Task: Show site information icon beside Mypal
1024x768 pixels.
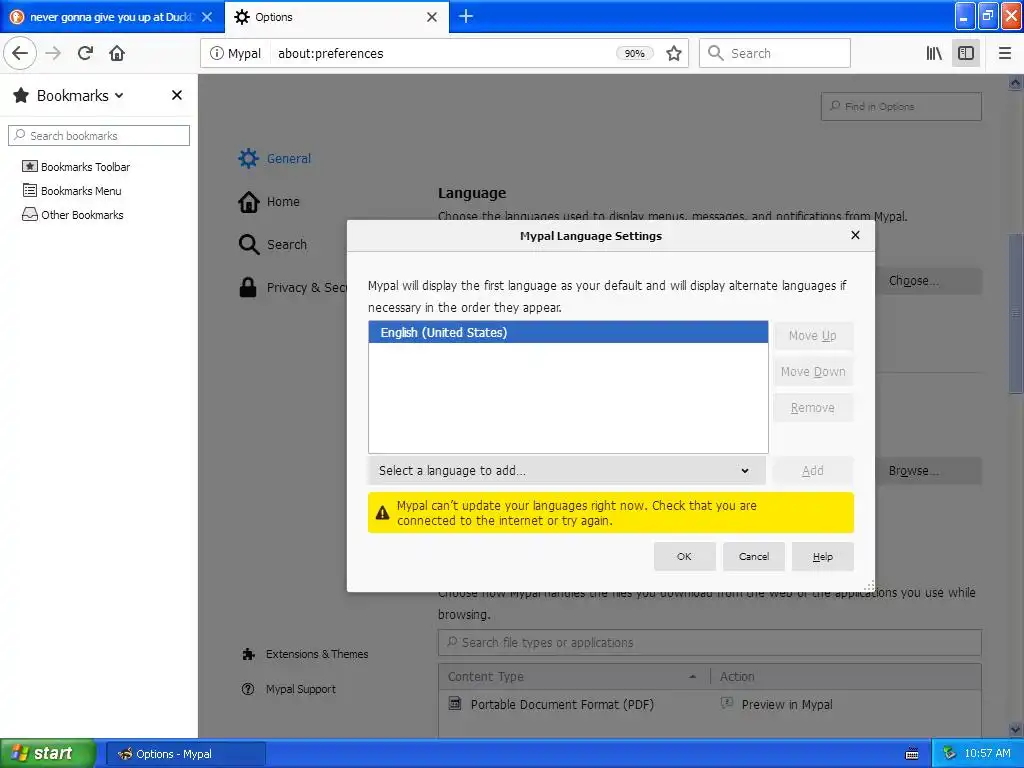Action: 216,53
